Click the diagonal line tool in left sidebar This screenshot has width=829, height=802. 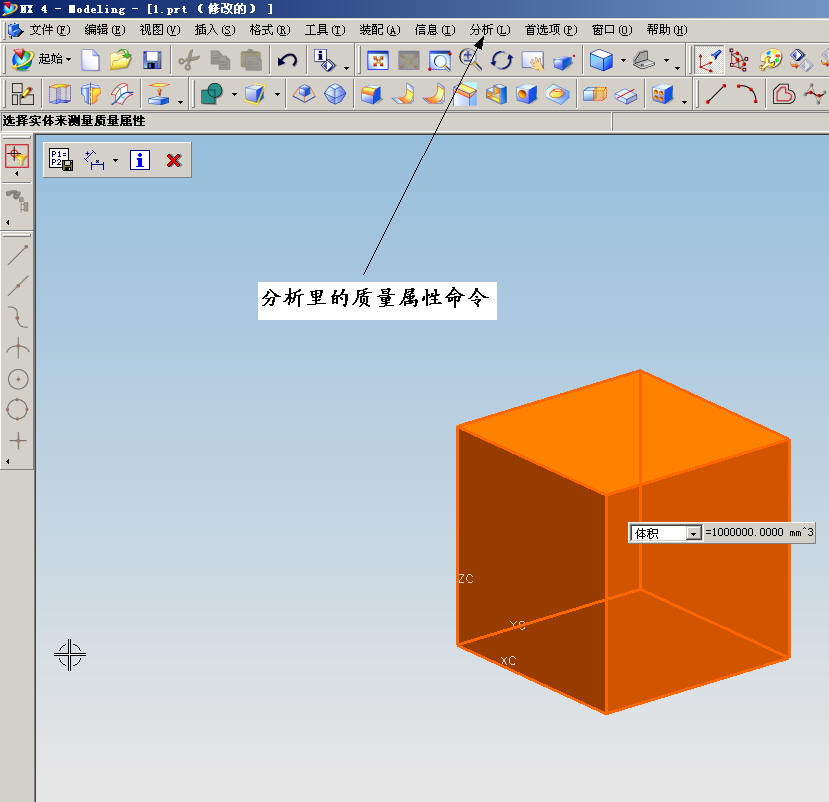tap(18, 255)
